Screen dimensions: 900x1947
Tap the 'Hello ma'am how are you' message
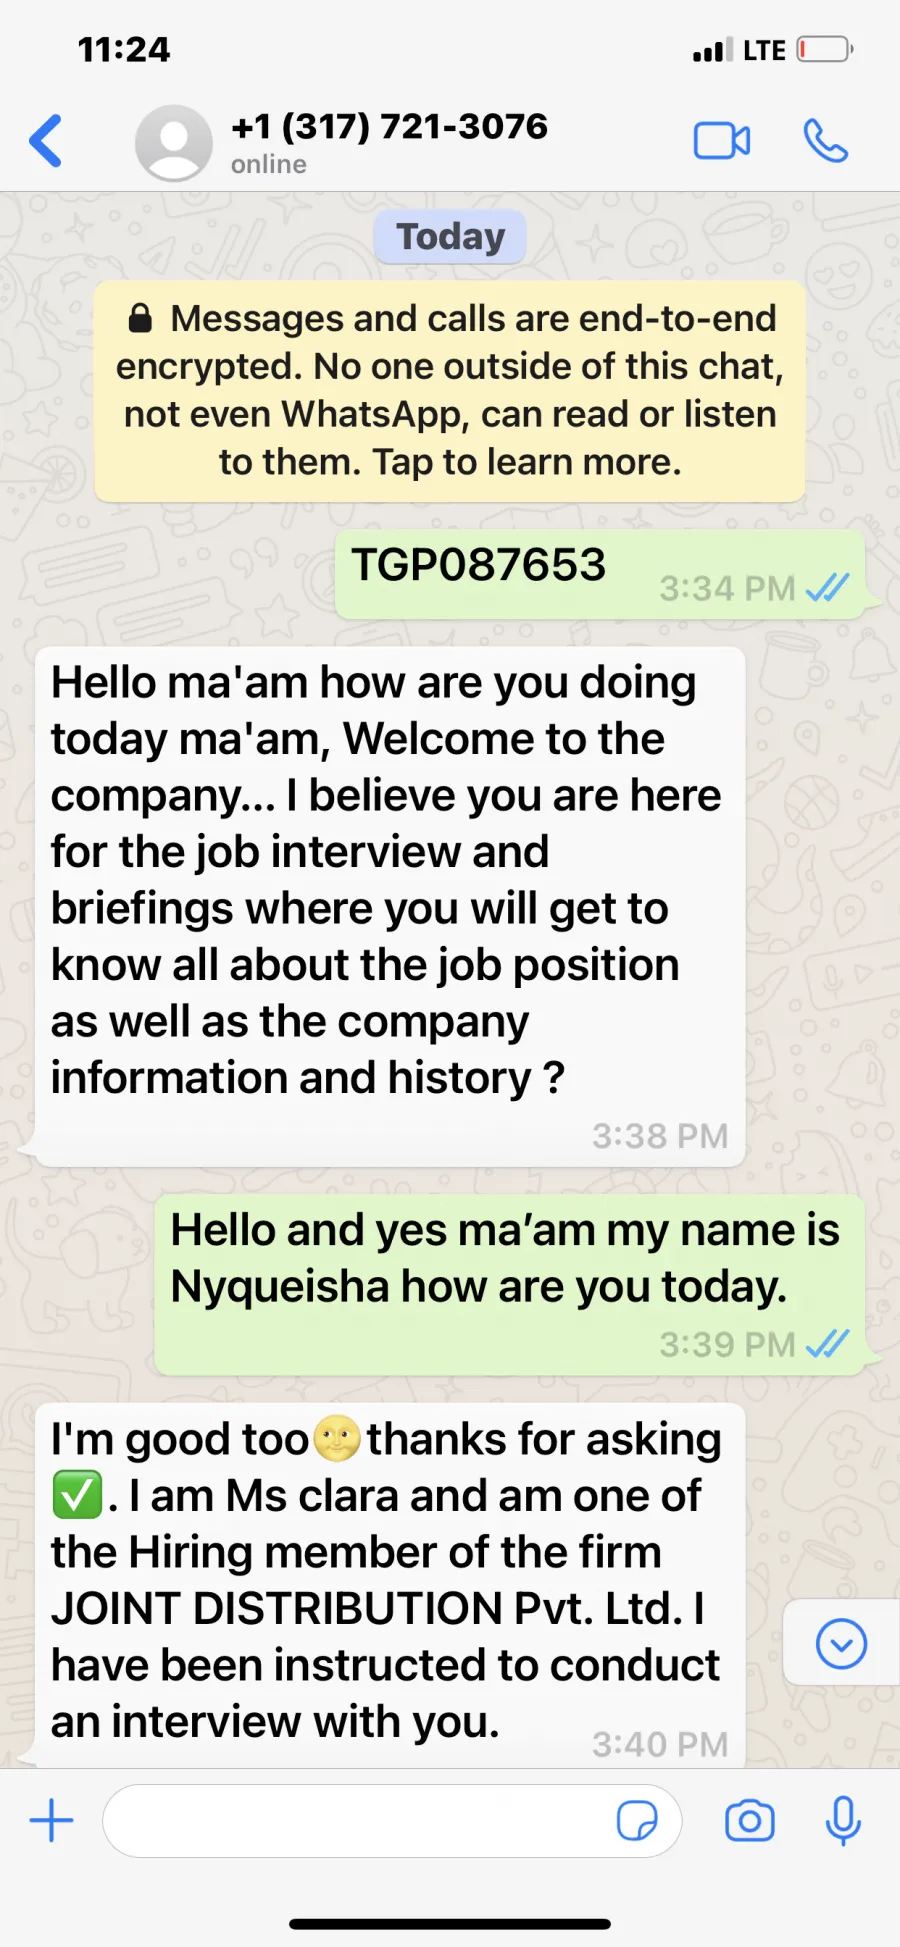[x=390, y=906]
